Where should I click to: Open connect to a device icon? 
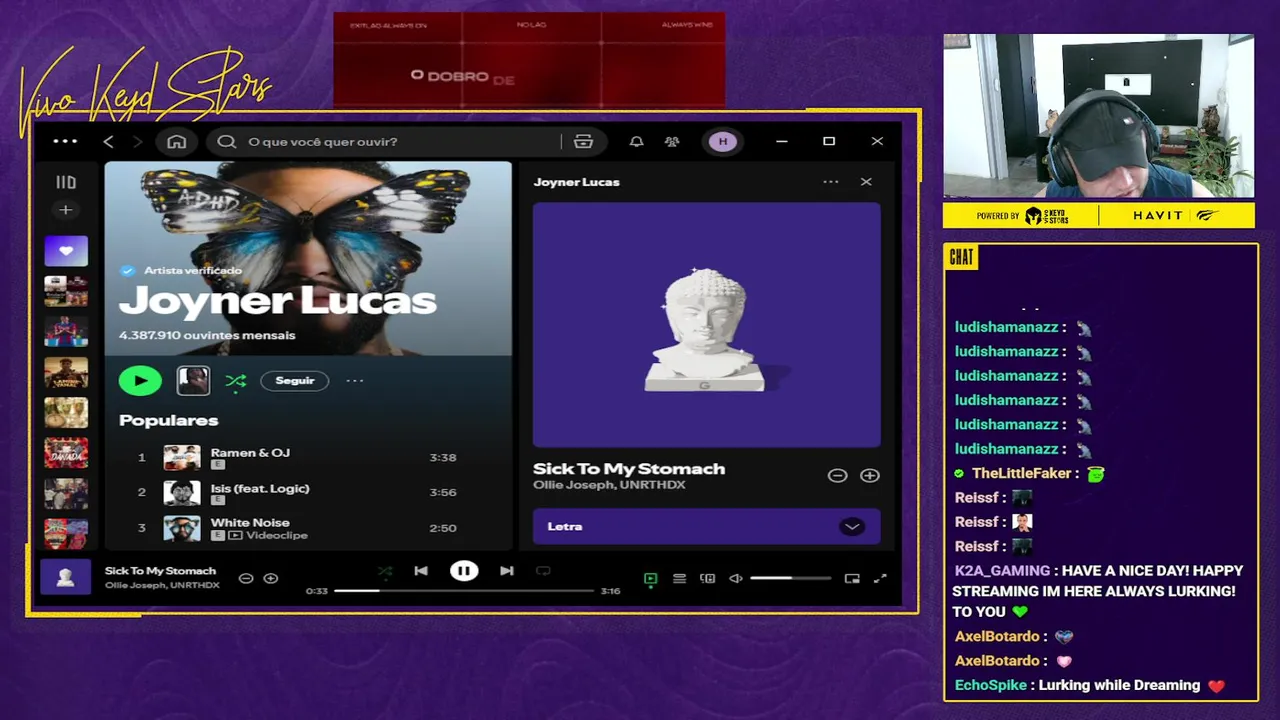tap(708, 579)
